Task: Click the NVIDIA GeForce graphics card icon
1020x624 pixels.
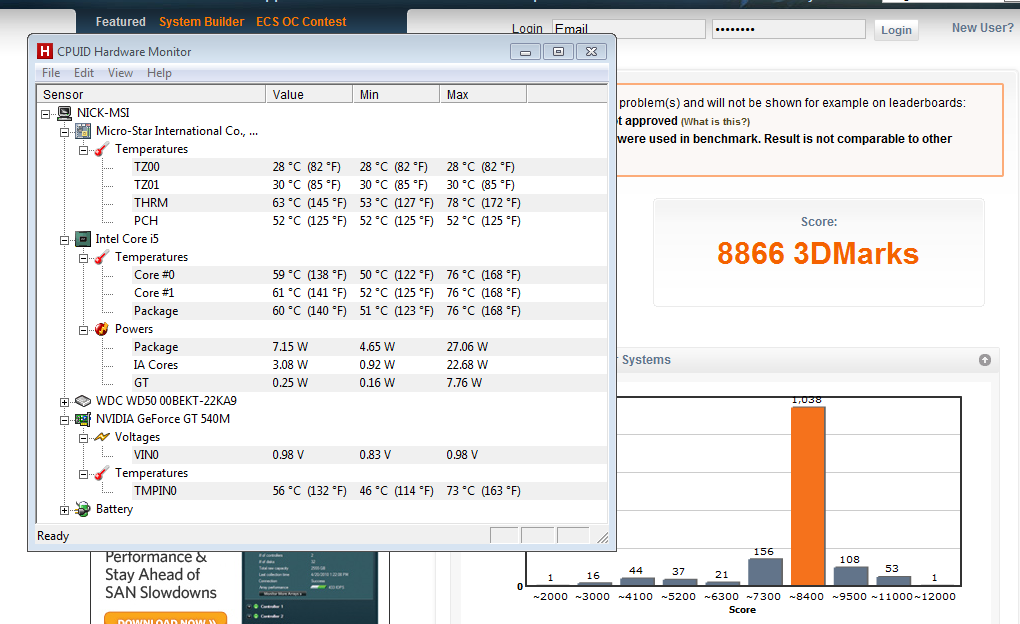Action: point(83,419)
